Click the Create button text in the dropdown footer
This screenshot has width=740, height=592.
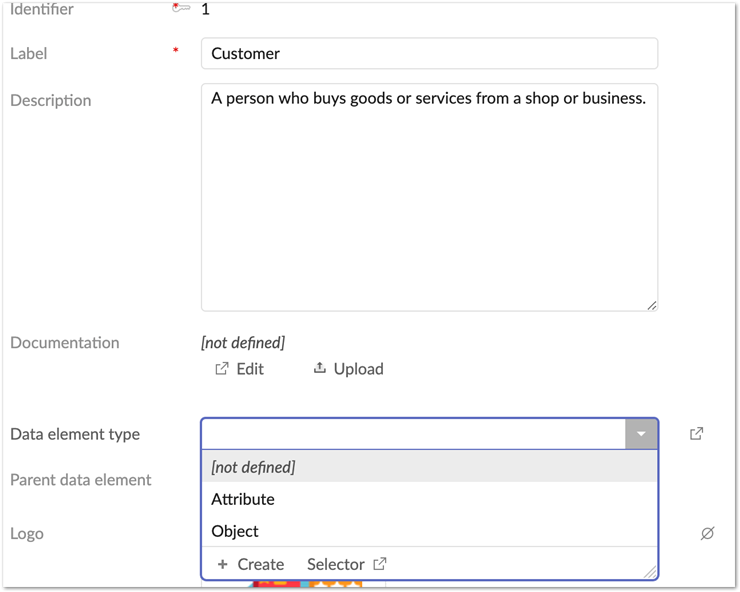tap(261, 564)
